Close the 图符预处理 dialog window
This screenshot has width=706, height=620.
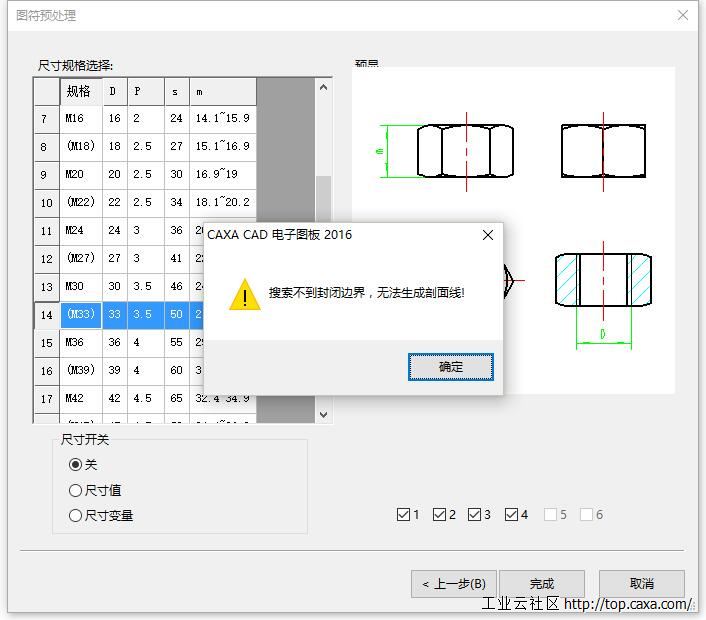pos(683,15)
